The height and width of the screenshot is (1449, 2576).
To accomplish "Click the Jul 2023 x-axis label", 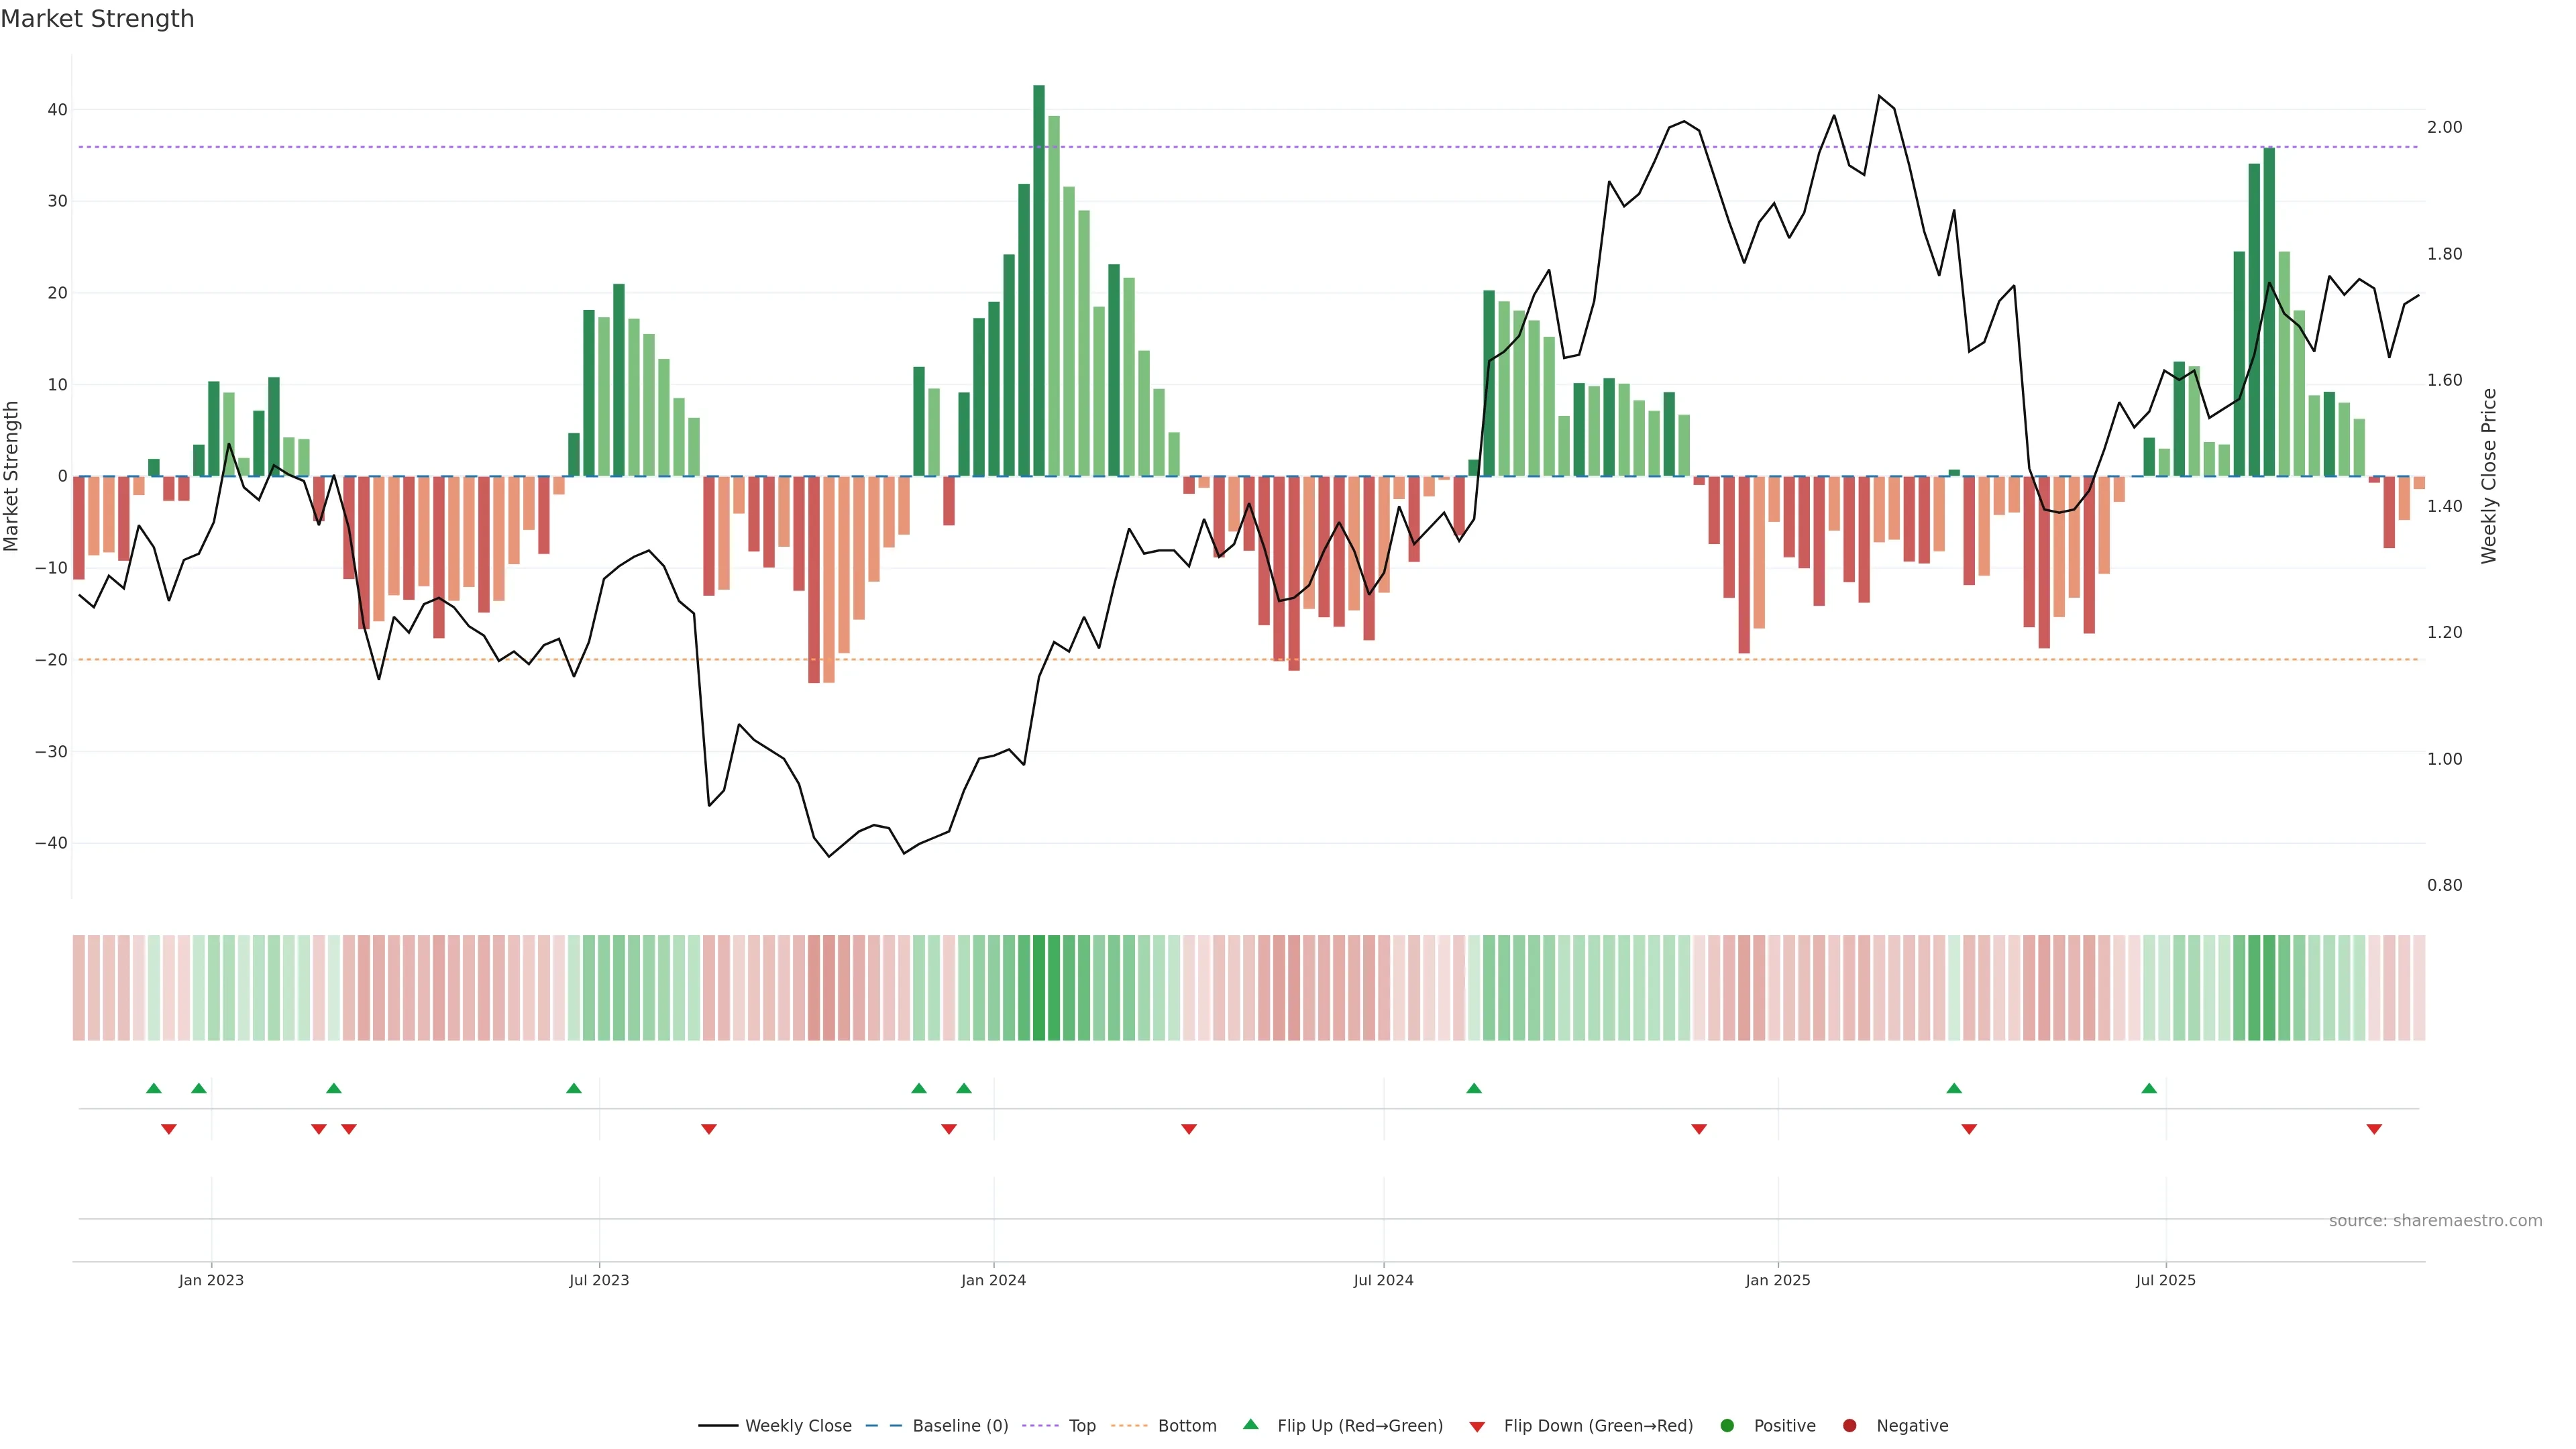I will 599,1280.
